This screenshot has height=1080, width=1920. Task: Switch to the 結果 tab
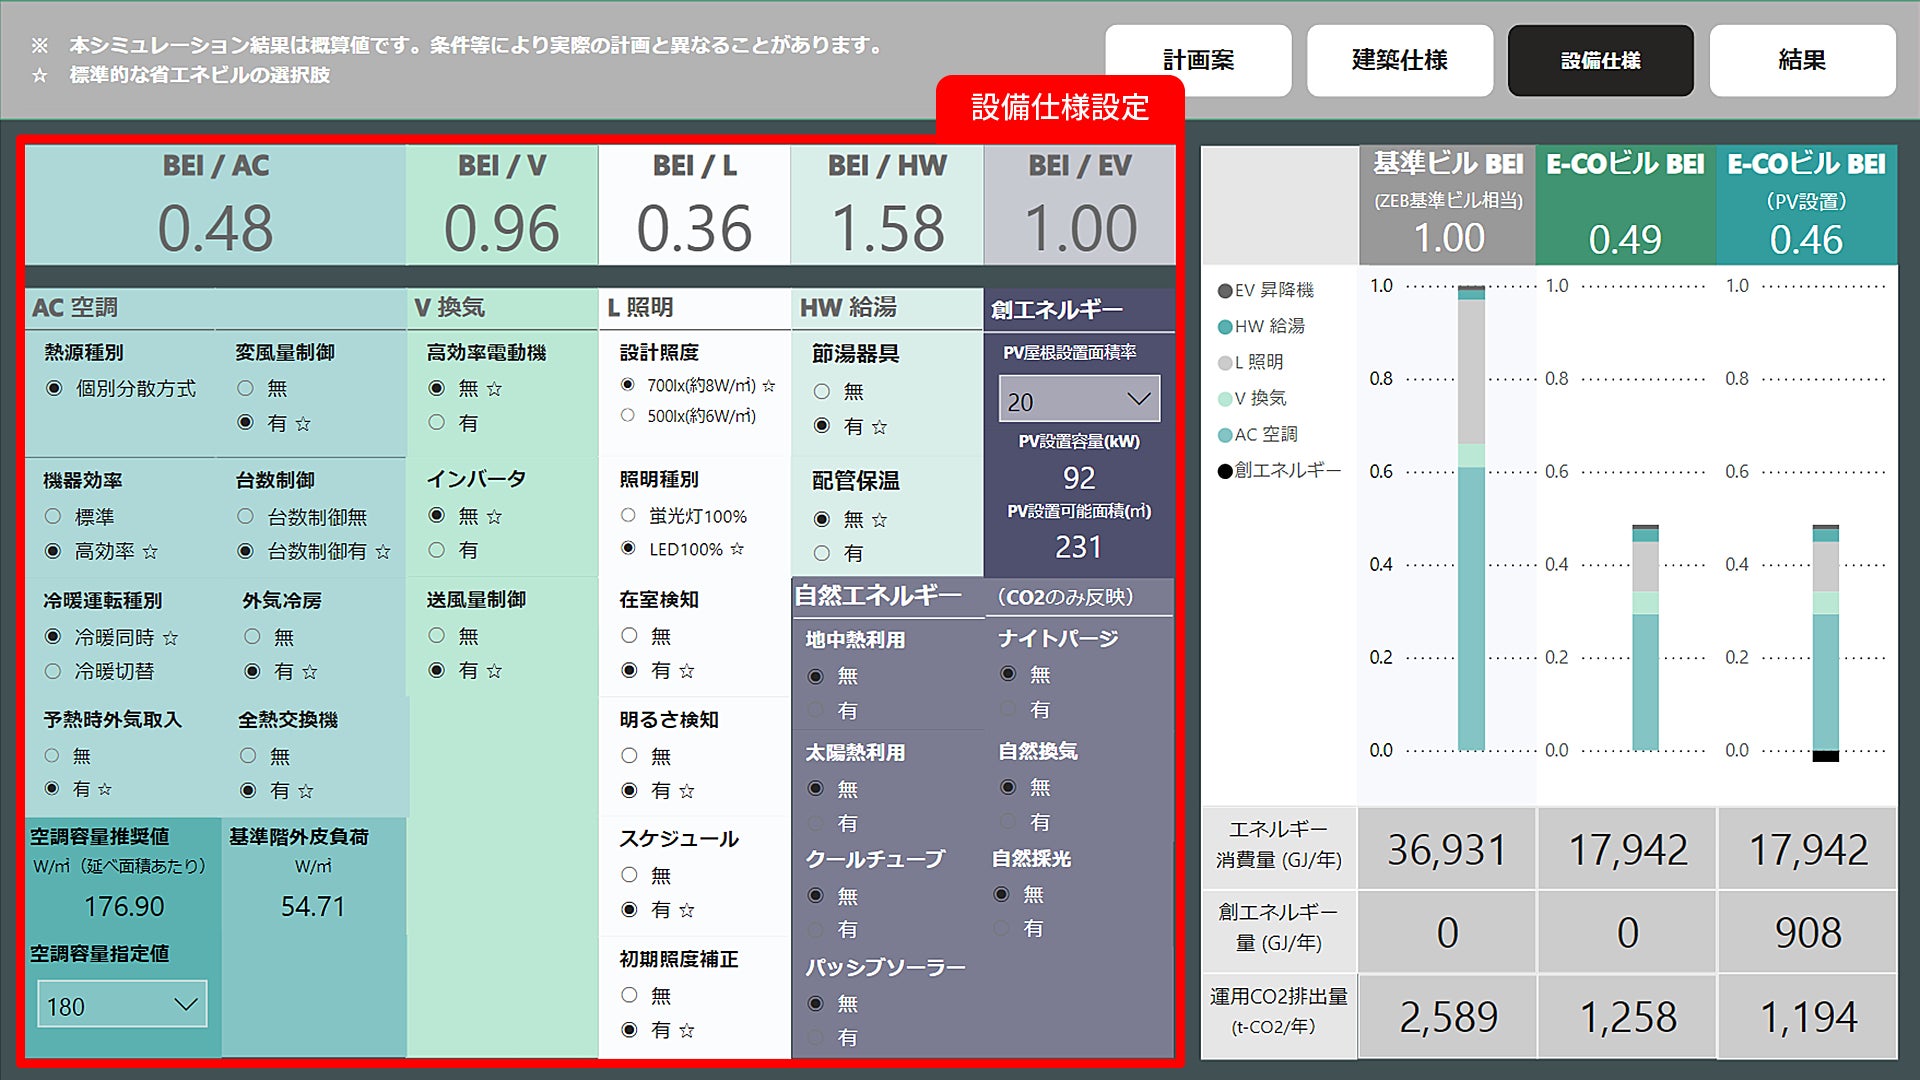pyautogui.click(x=1802, y=60)
